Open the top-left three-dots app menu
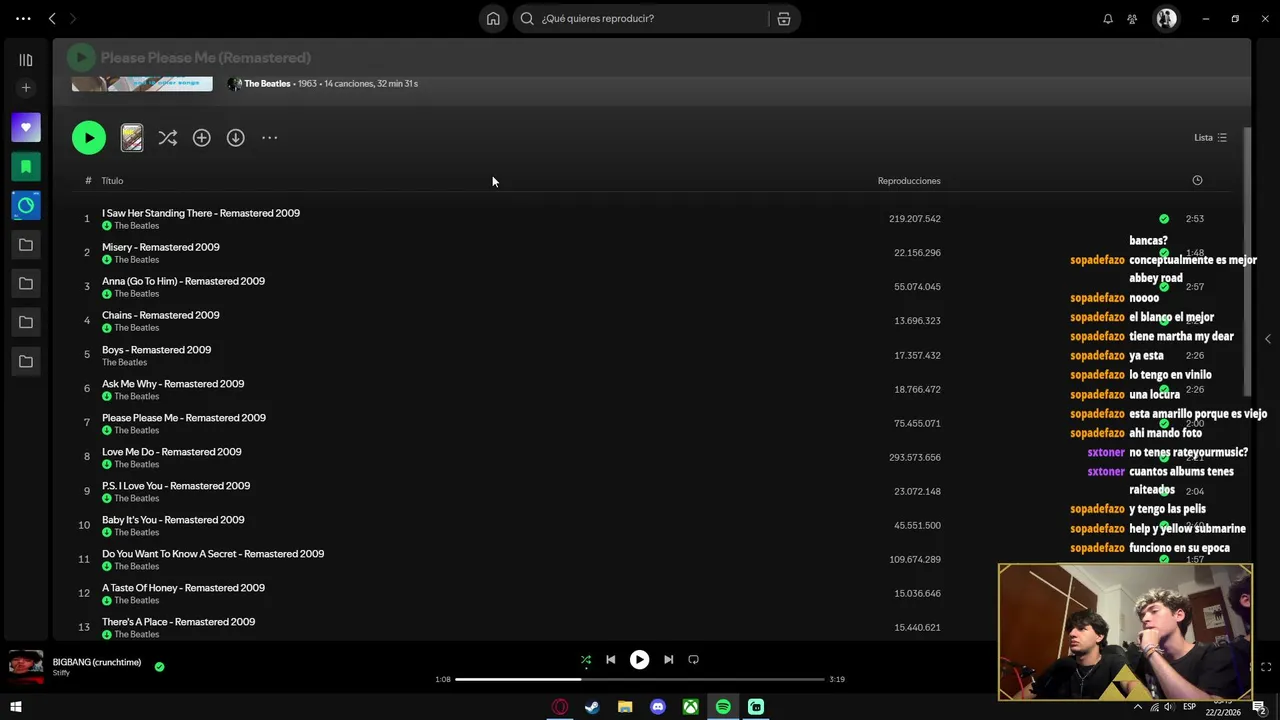 click(x=23, y=18)
